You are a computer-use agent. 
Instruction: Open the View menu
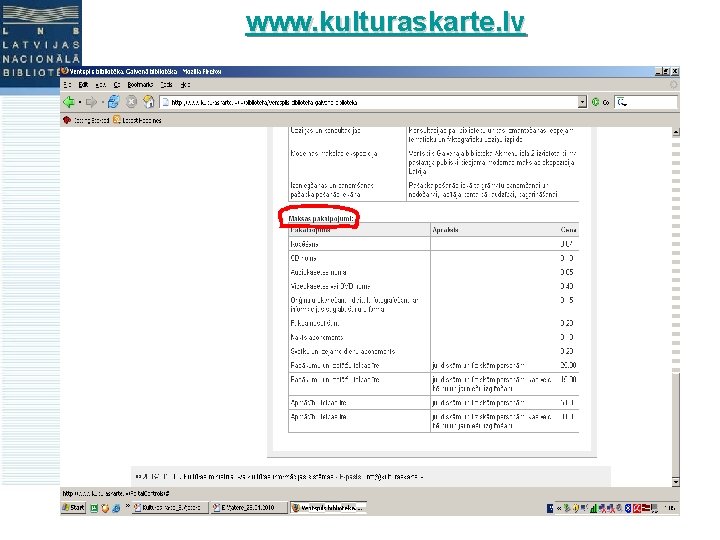pyautogui.click(x=101, y=85)
